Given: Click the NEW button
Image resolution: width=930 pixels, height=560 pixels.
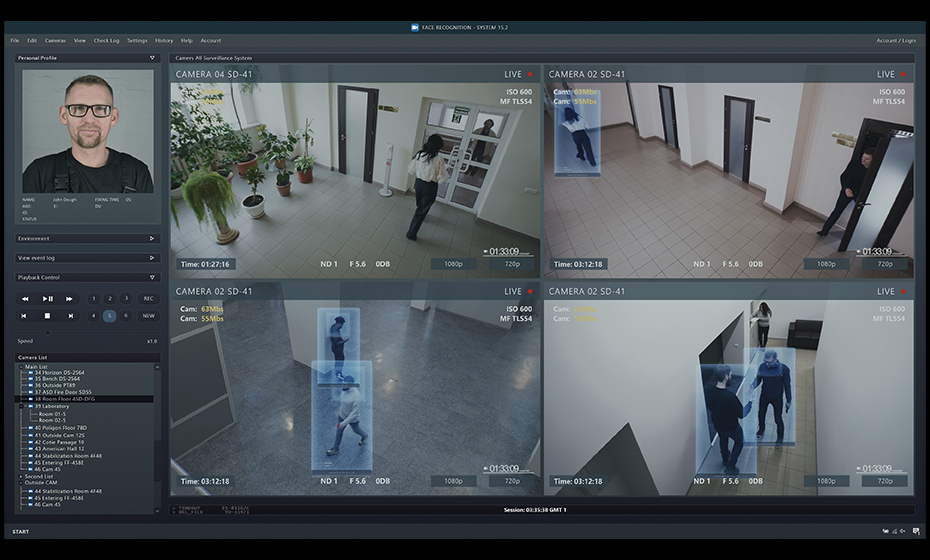Looking at the screenshot, I should point(148,316).
